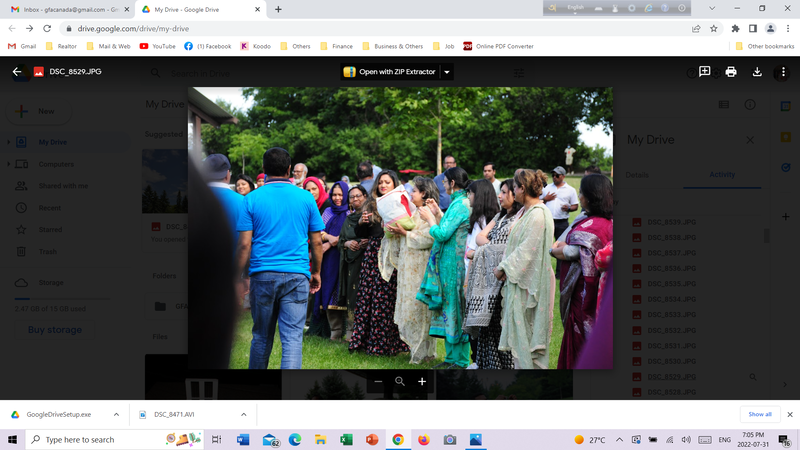Expand DSC_8471.AVI download options
This screenshot has width=800, height=450.
[243, 414]
